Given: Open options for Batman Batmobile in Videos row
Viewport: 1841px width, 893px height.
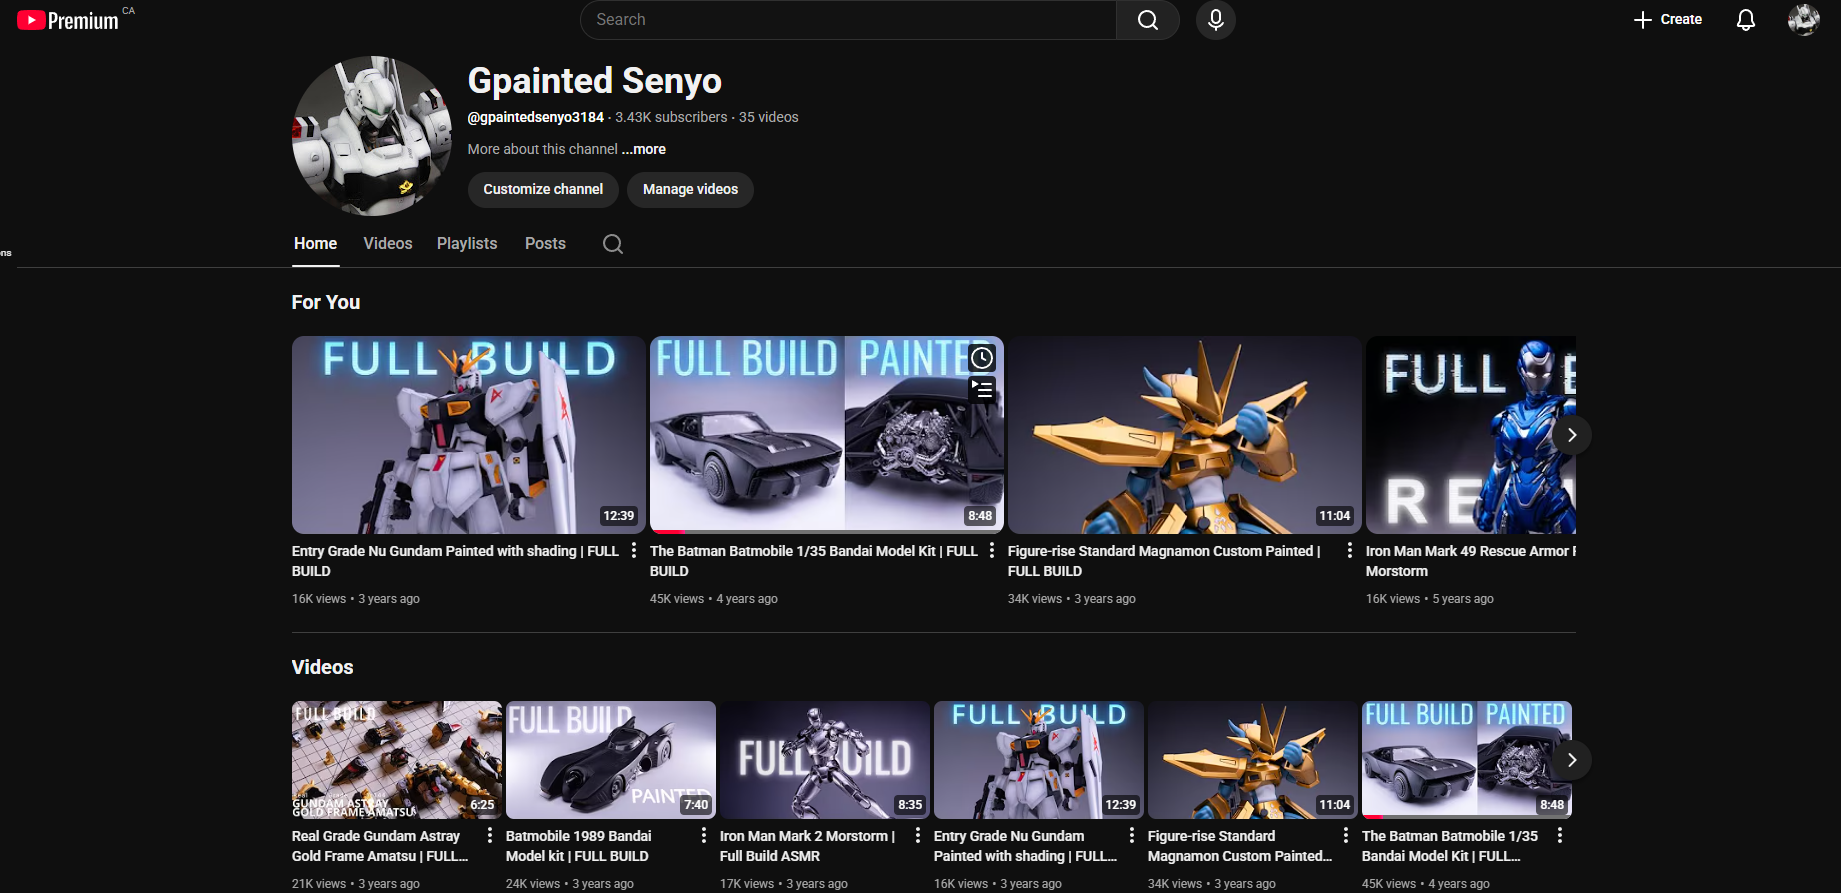Looking at the screenshot, I should pyautogui.click(x=1560, y=836).
